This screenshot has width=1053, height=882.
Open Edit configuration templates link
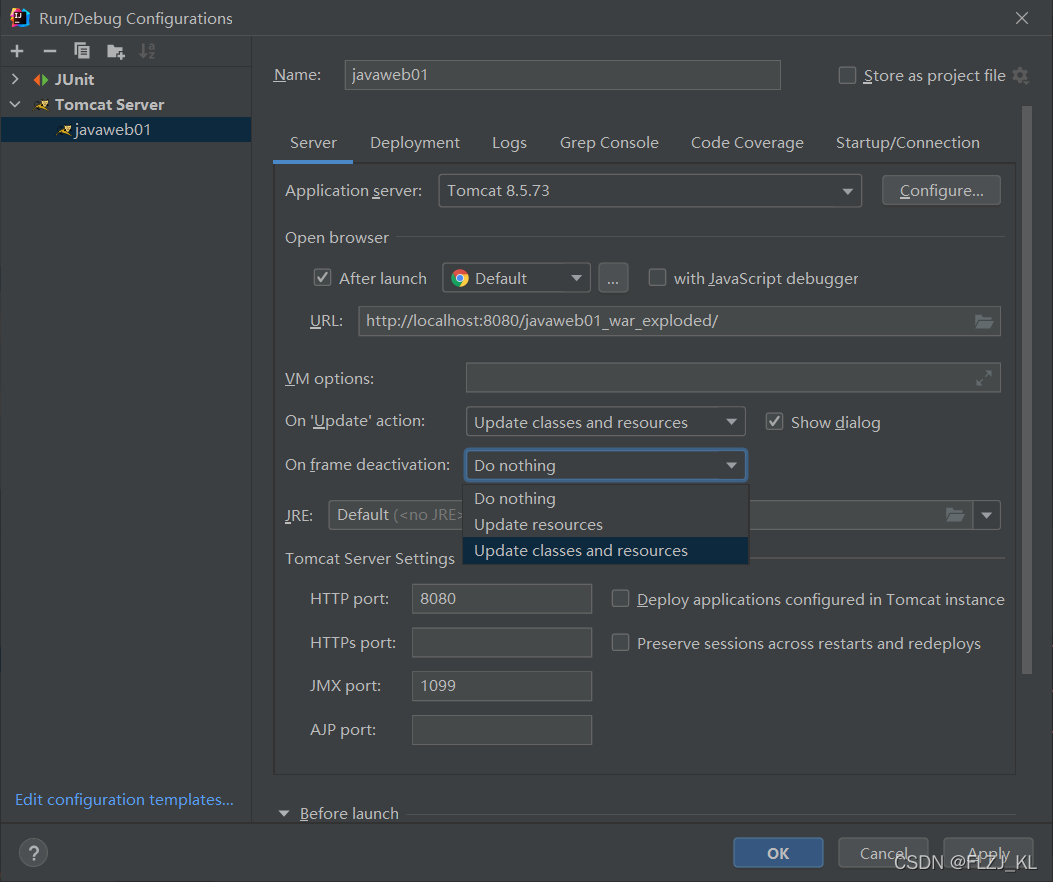tap(124, 799)
